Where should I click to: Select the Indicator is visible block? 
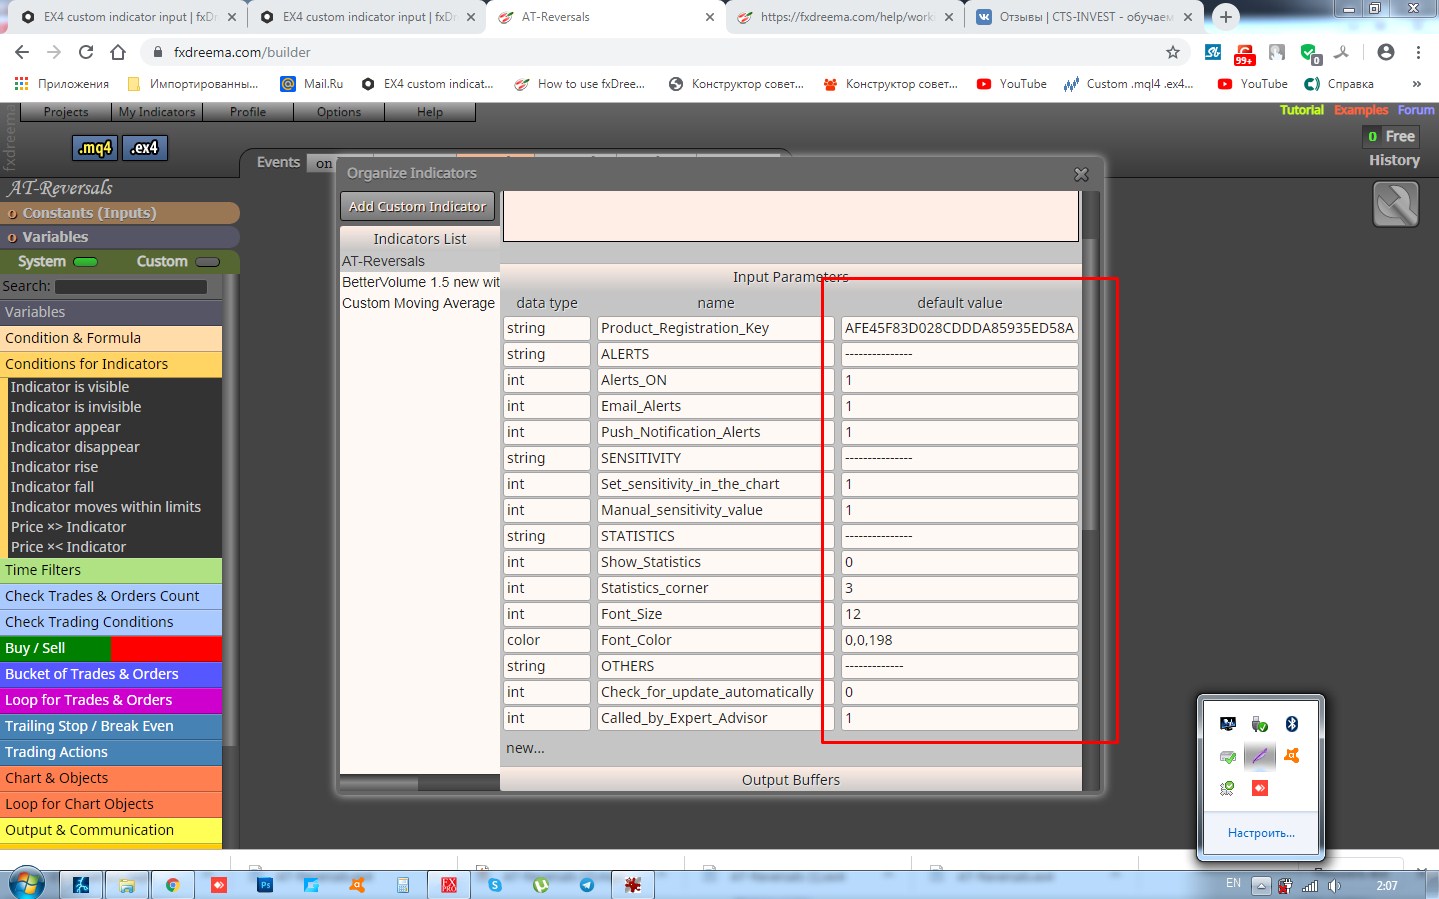tap(70, 387)
